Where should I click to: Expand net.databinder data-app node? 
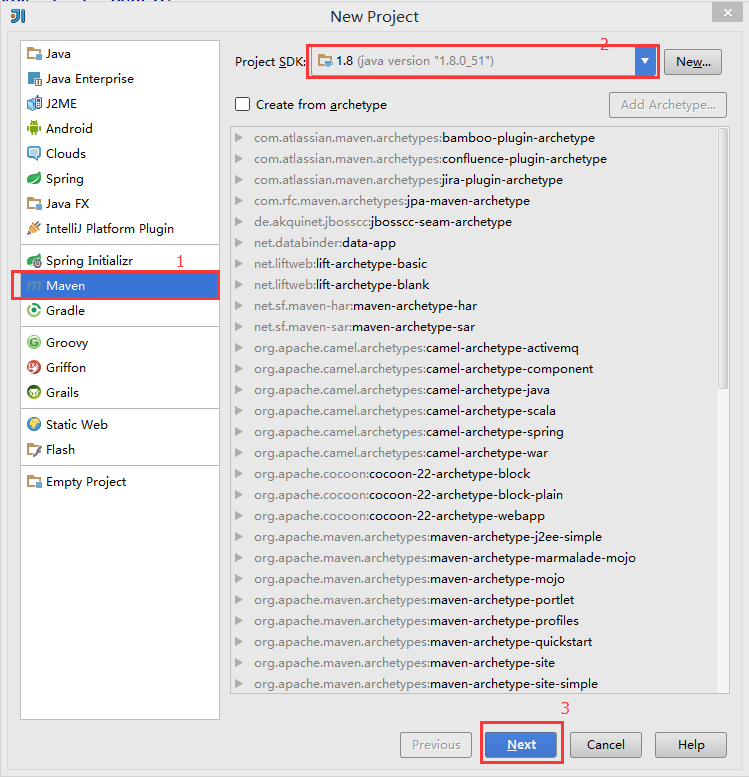pos(239,243)
